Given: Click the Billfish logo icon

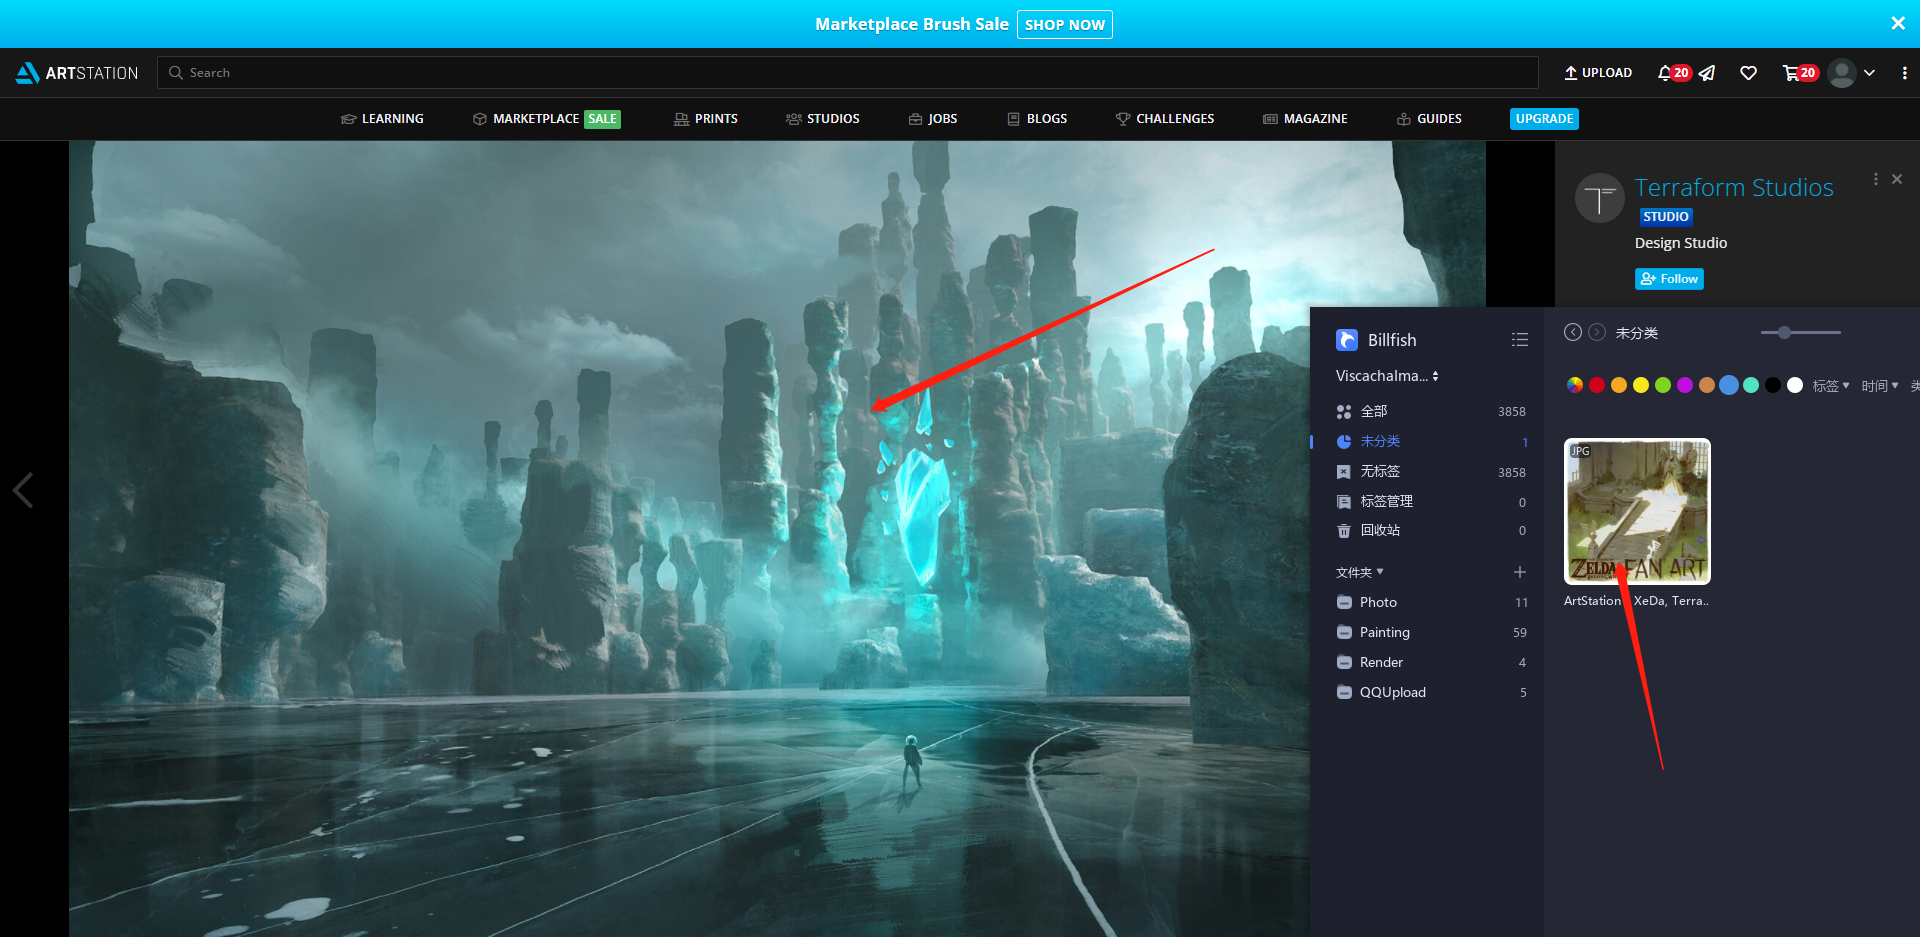Looking at the screenshot, I should point(1347,340).
